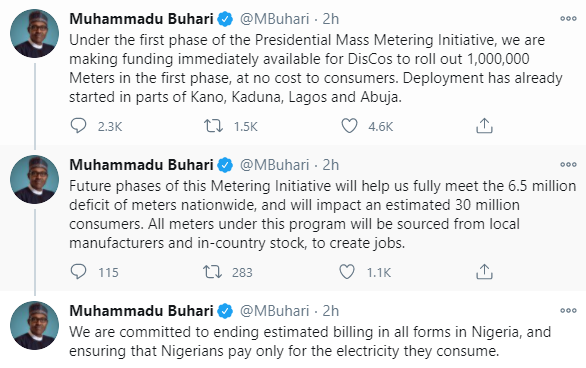
Task: Open more options menu on second tweet
Action: coord(568,164)
